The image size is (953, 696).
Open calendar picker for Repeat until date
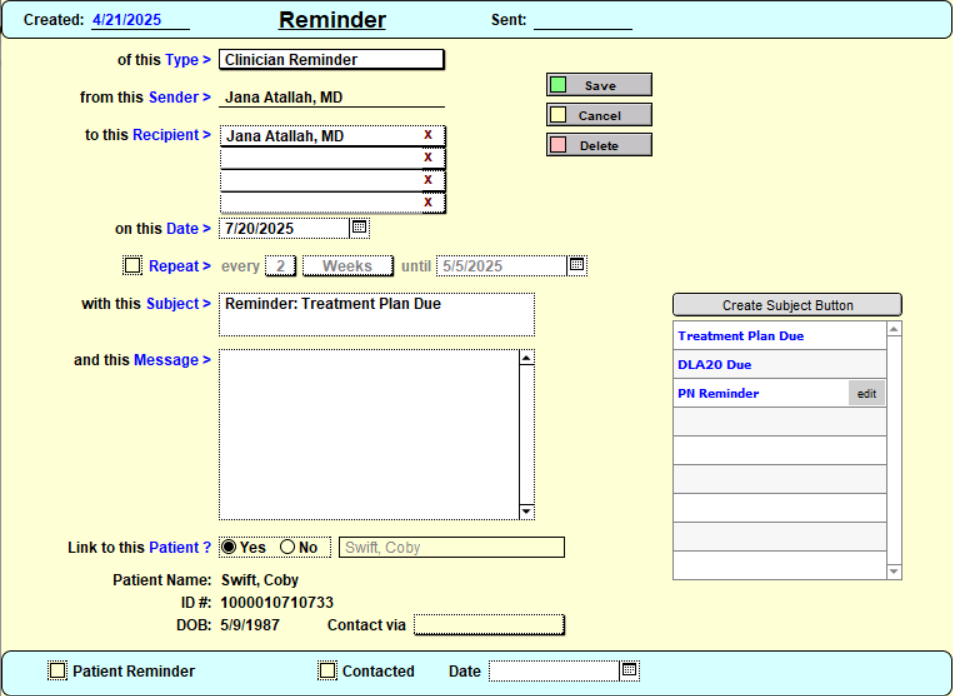coord(576,265)
